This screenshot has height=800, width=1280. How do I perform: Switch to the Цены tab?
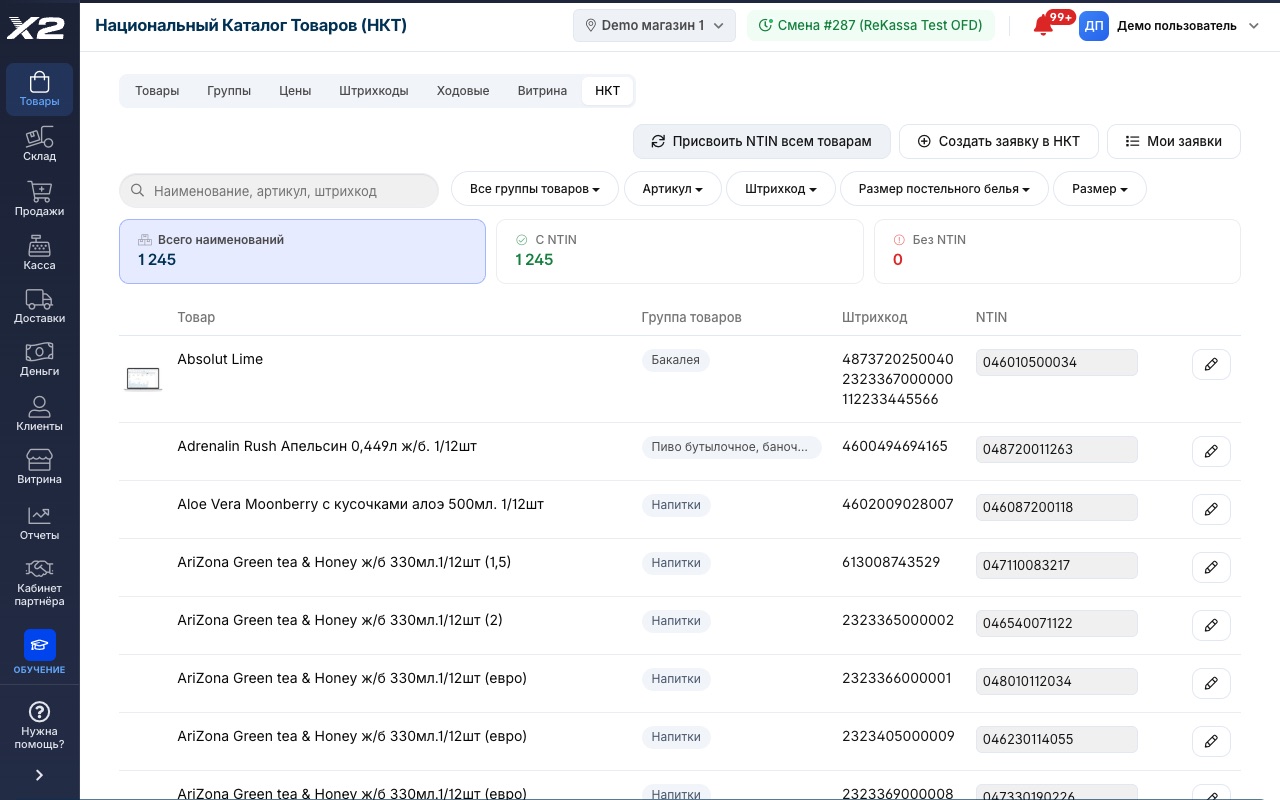[x=295, y=91]
